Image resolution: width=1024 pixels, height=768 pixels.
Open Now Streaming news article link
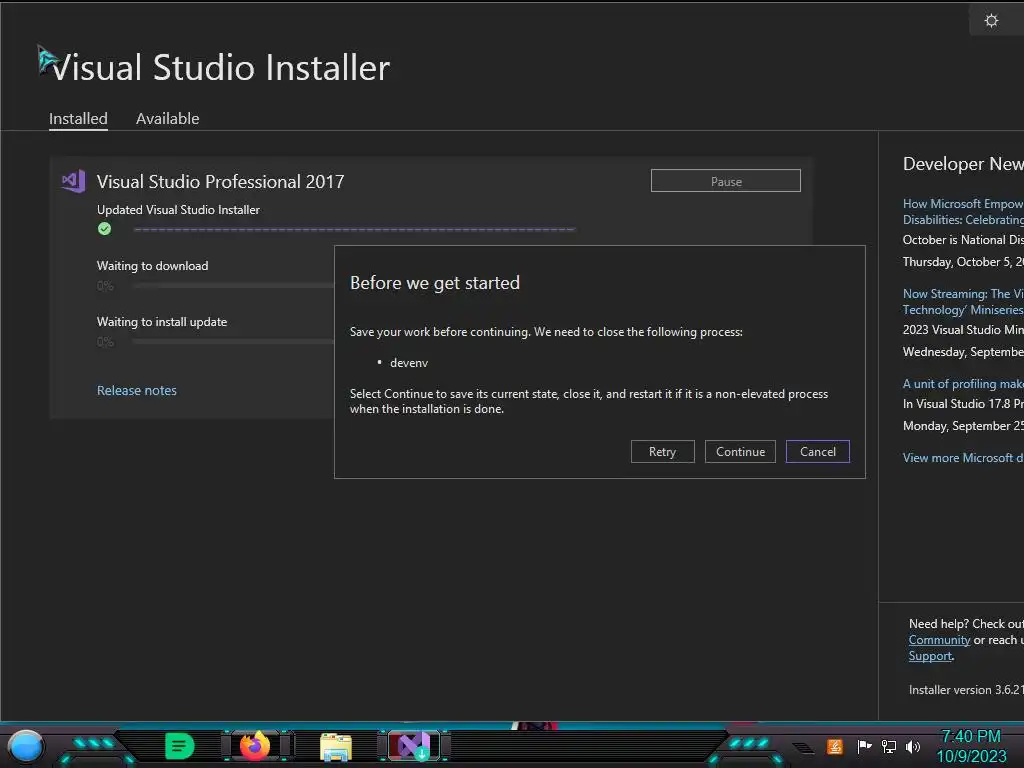tap(963, 302)
